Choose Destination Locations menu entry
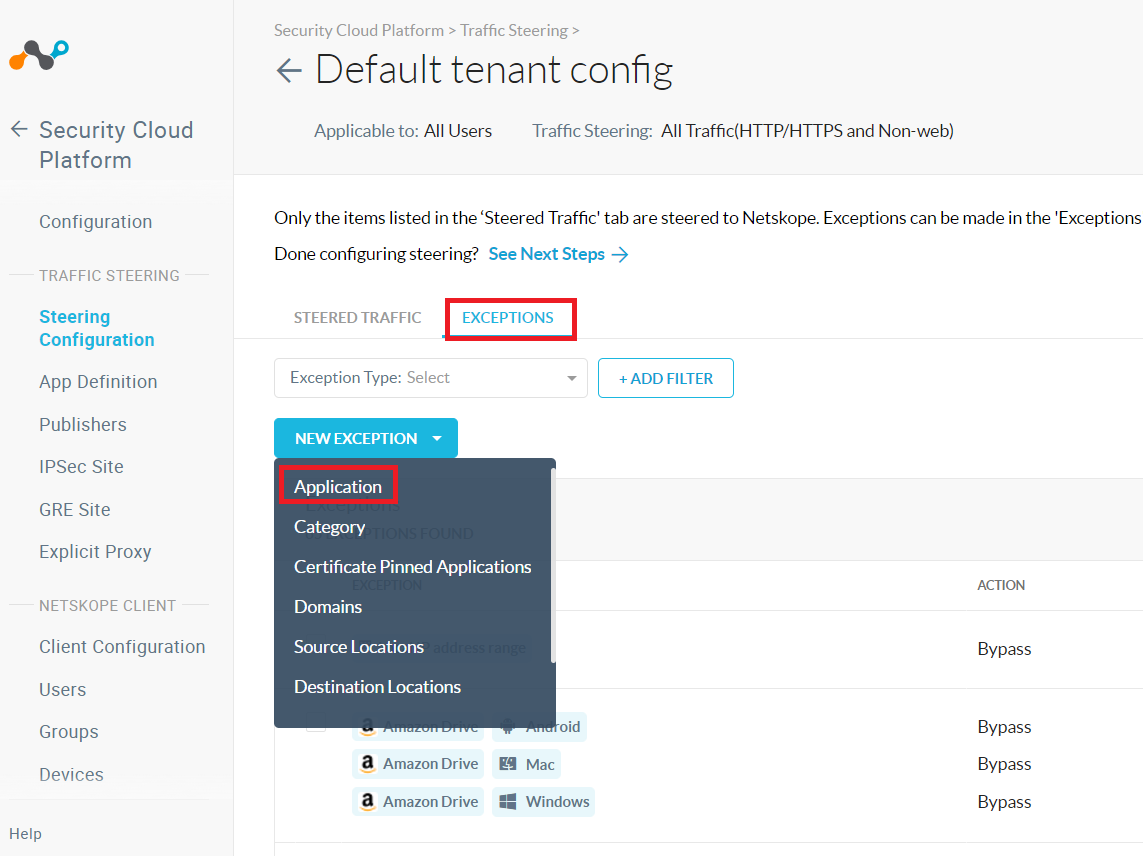This screenshot has height=856, width=1143. [377, 687]
